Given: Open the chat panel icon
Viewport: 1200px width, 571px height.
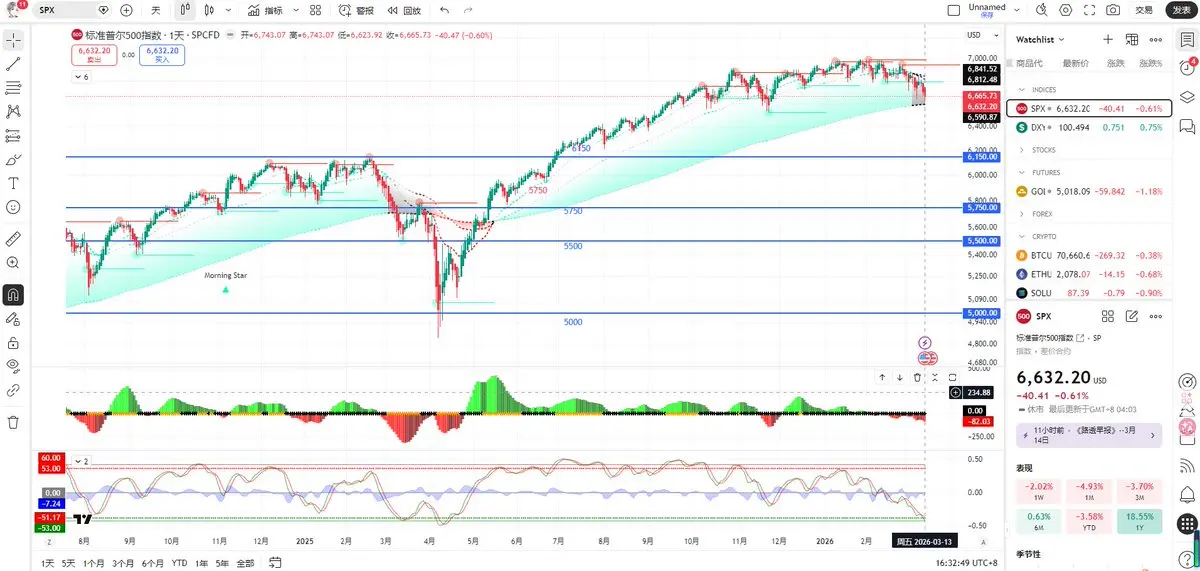Looking at the screenshot, I should [x=1187, y=126].
